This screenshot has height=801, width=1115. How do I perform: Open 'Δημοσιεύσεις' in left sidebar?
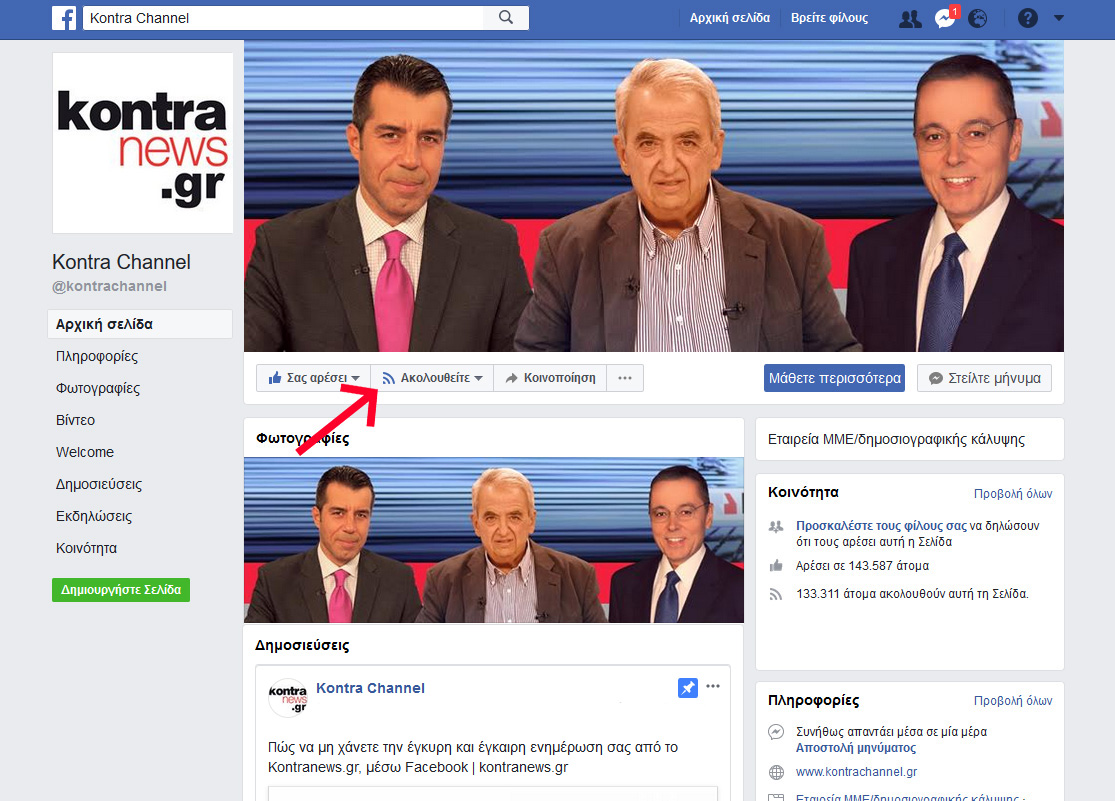pyautogui.click(x=99, y=484)
